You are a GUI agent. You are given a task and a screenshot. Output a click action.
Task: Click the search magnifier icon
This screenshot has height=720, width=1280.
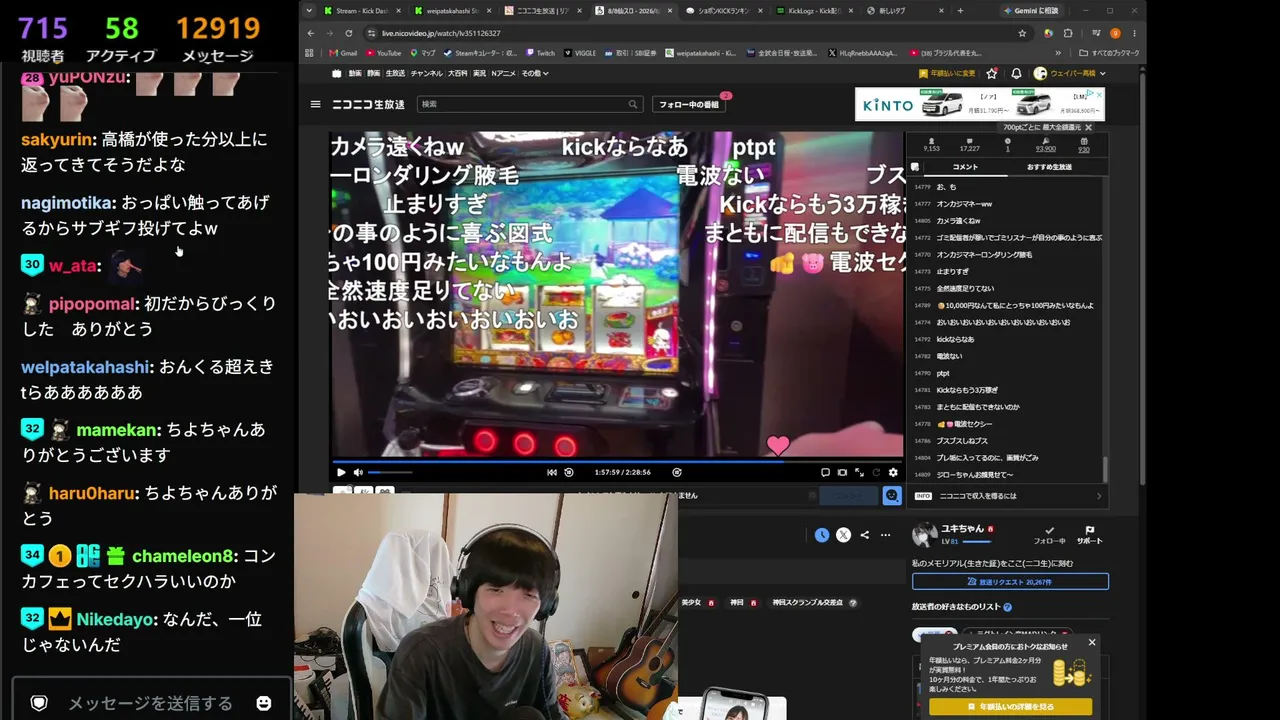[x=633, y=104]
